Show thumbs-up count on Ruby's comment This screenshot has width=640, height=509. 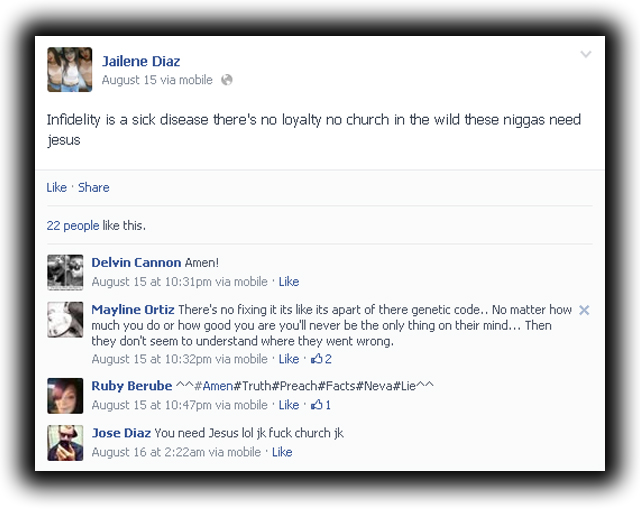pos(321,405)
